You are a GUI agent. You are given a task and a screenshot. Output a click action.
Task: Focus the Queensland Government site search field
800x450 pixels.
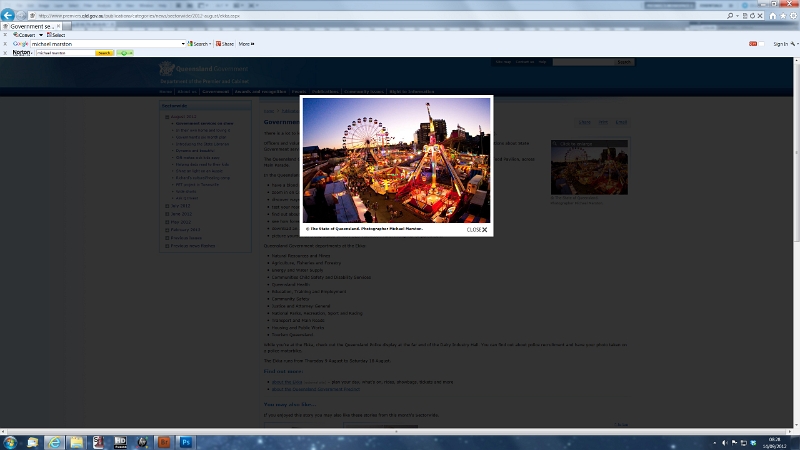[583, 62]
